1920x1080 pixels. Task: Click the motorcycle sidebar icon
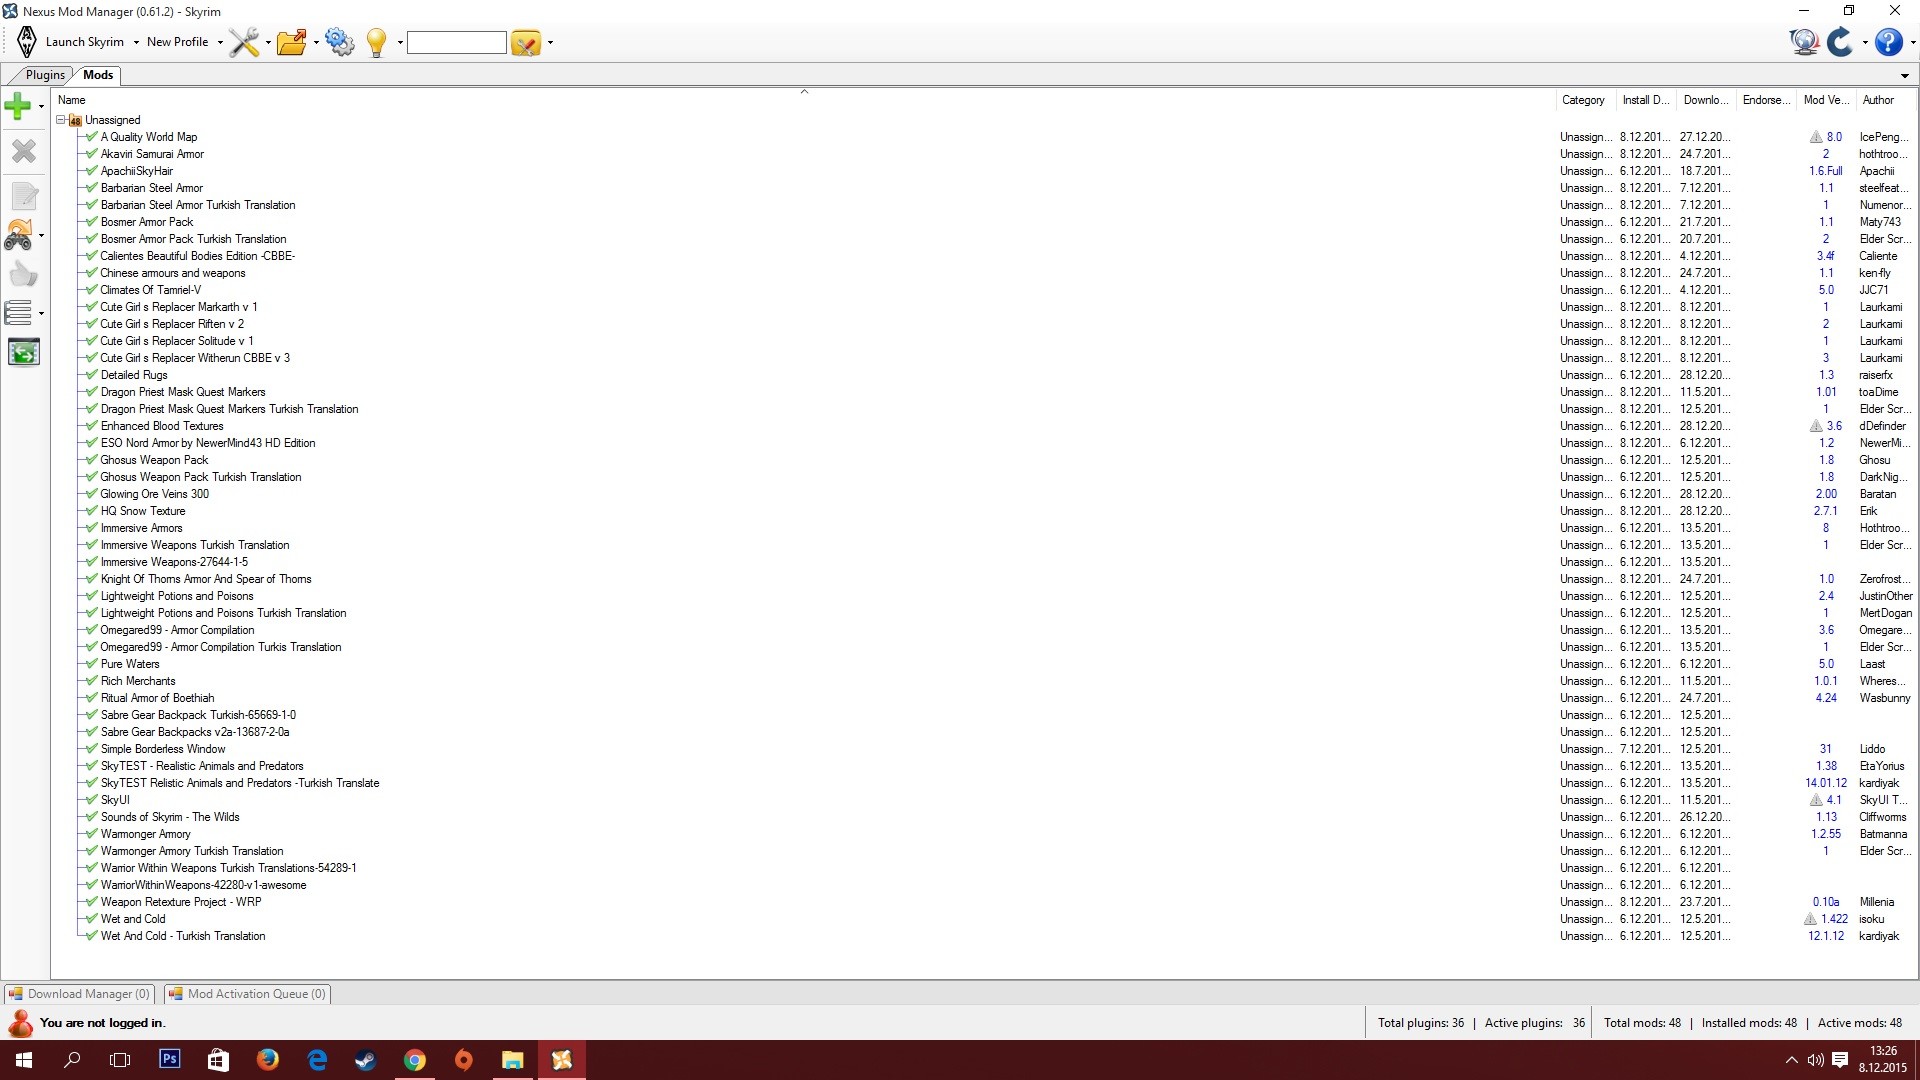(x=19, y=235)
